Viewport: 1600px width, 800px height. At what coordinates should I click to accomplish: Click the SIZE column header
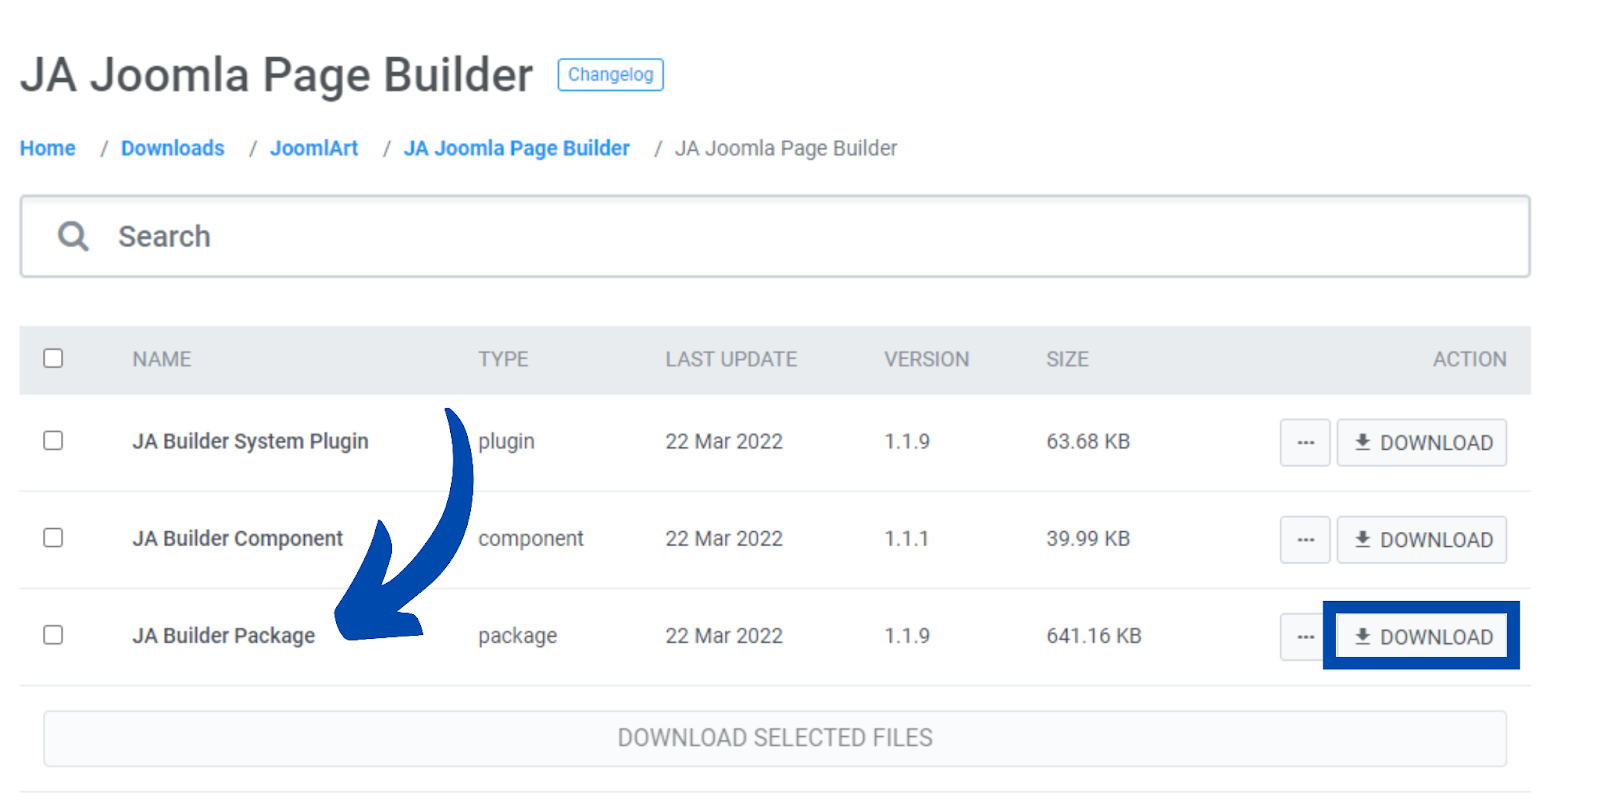pyautogui.click(x=1067, y=359)
